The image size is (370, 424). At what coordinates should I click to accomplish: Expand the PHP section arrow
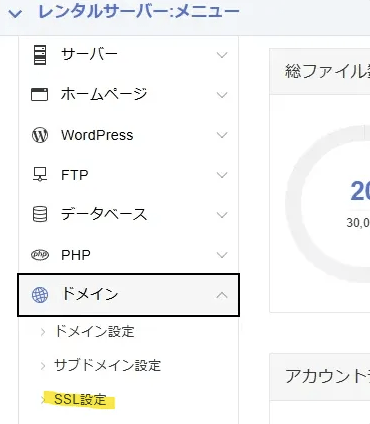[x=222, y=255]
